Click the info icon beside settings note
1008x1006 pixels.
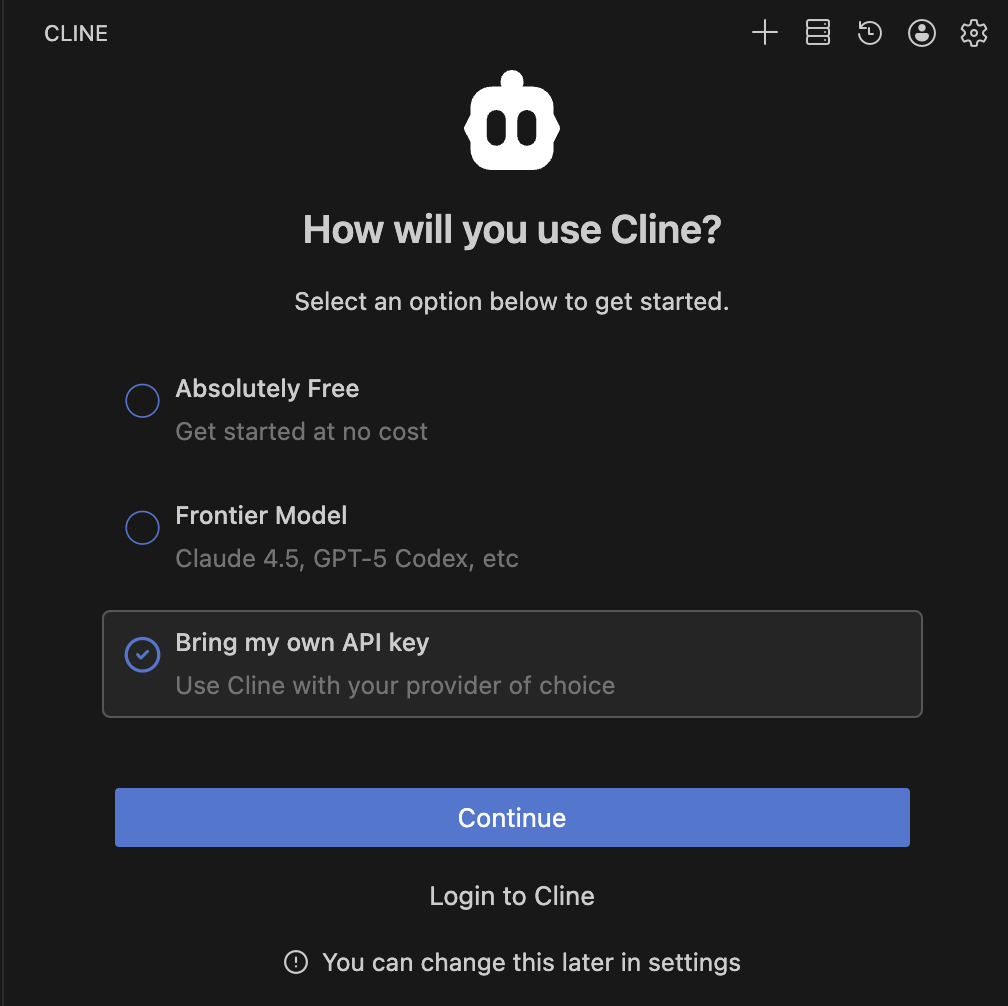(x=296, y=962)
